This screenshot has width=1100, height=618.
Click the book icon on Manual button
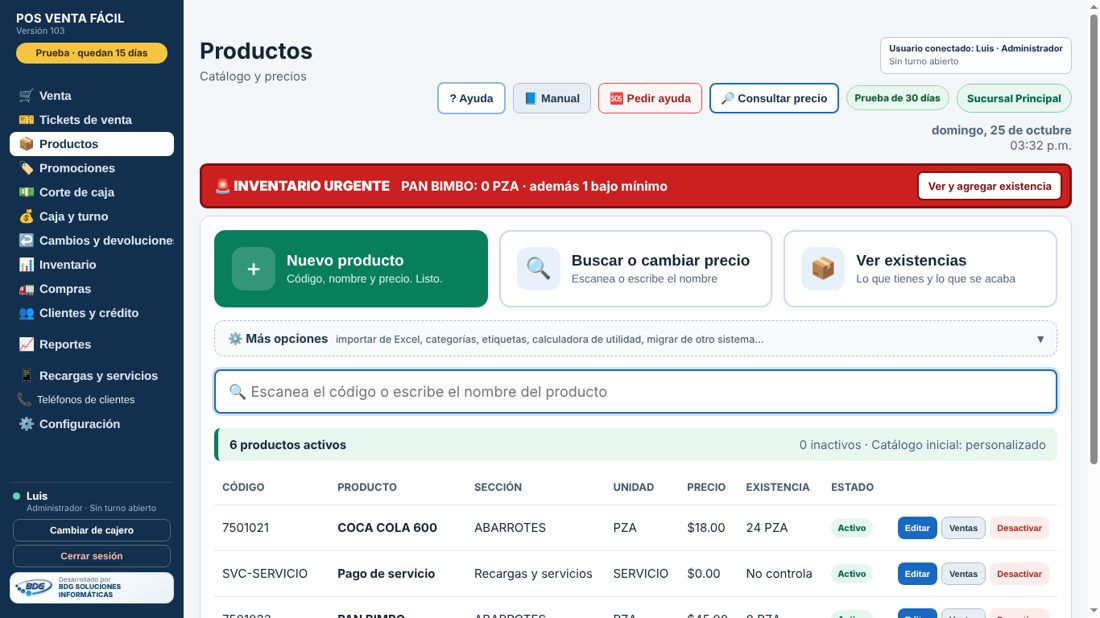530,98
